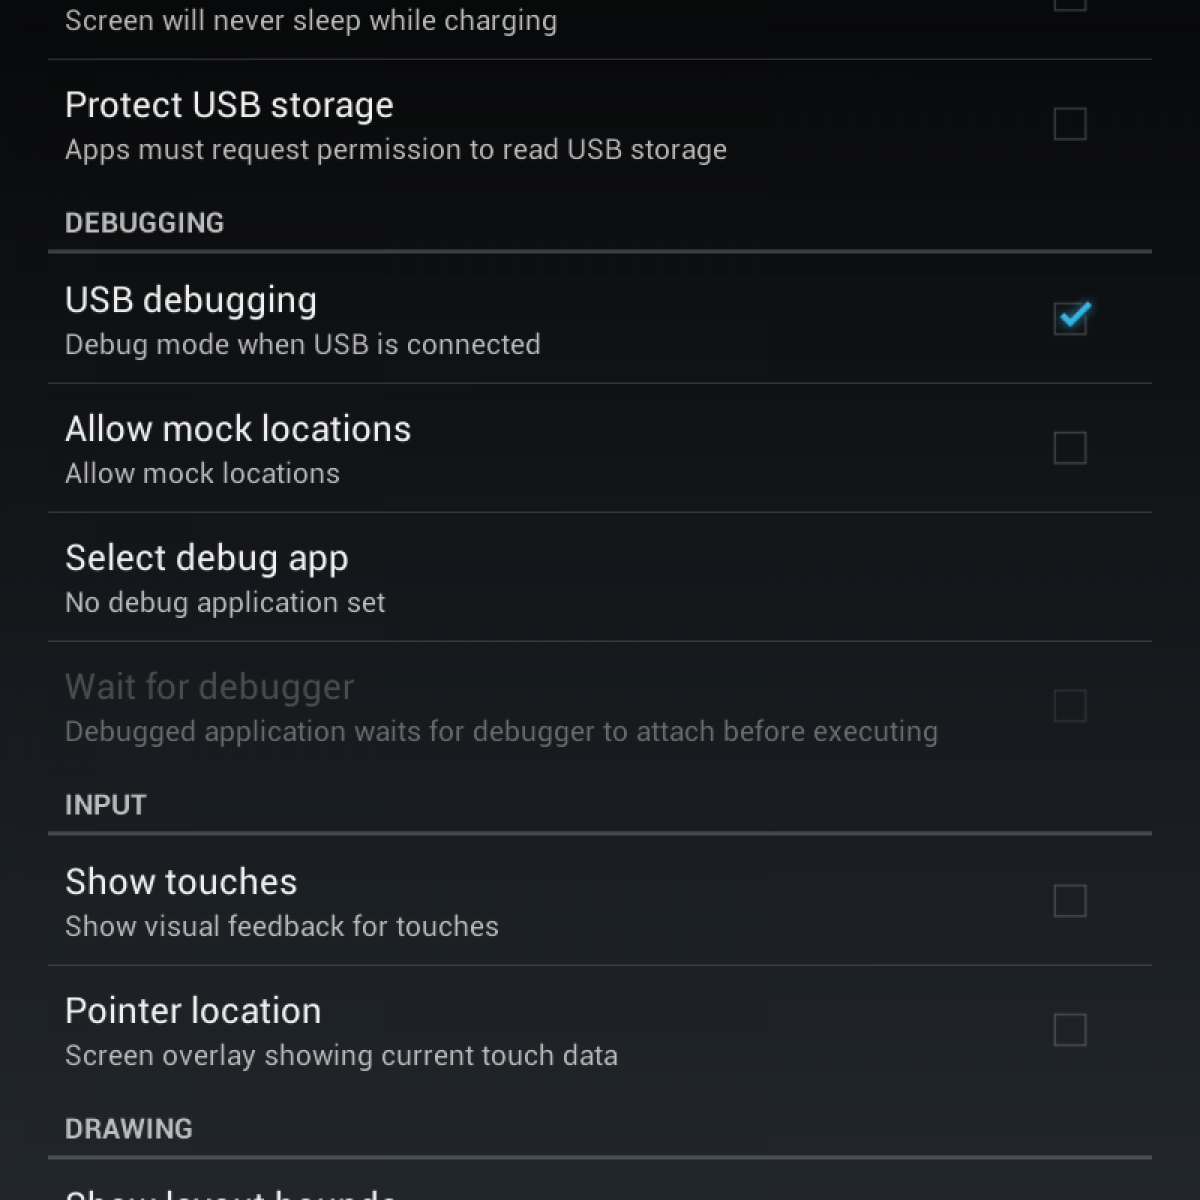
Task: Select the Allow mock locations heading
Action: [x=238, y=429]
